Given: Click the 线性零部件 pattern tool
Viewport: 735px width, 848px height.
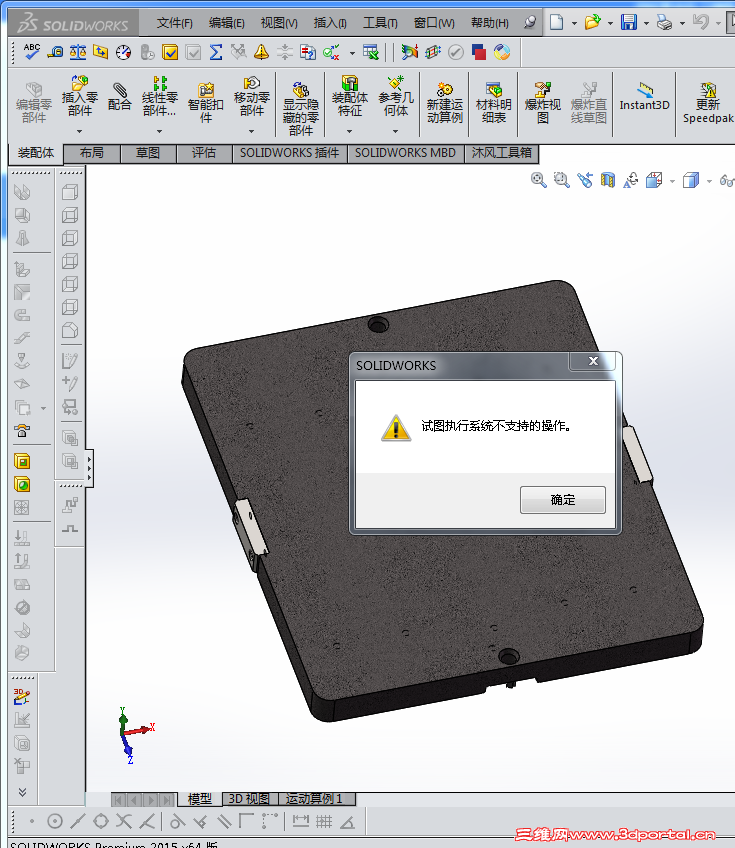Looking at the screenshot, I should click(160, 96).
